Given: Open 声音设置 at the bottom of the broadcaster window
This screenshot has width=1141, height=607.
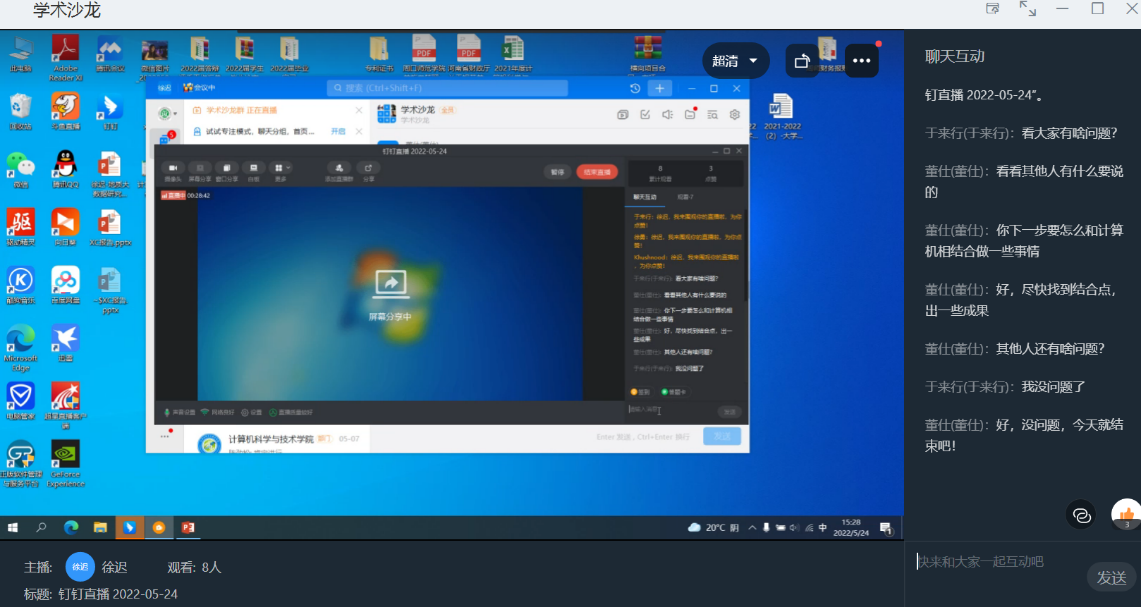Looking at the screenshot, I should [x=180, y=413].
